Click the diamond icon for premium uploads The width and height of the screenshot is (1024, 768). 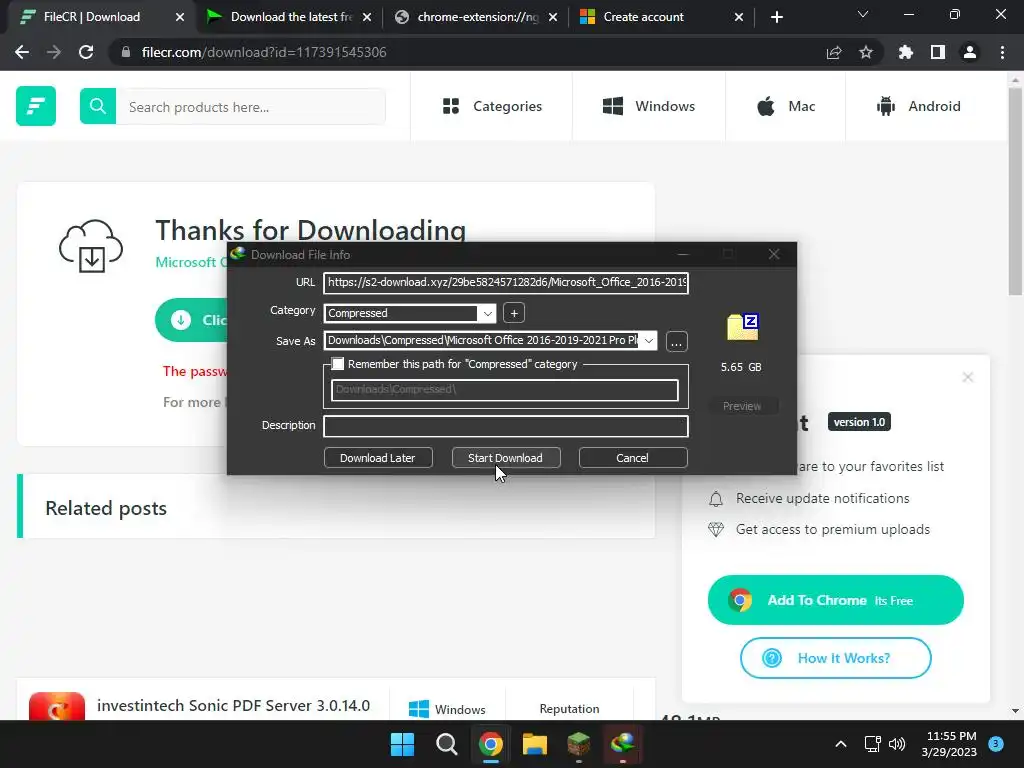716,530
